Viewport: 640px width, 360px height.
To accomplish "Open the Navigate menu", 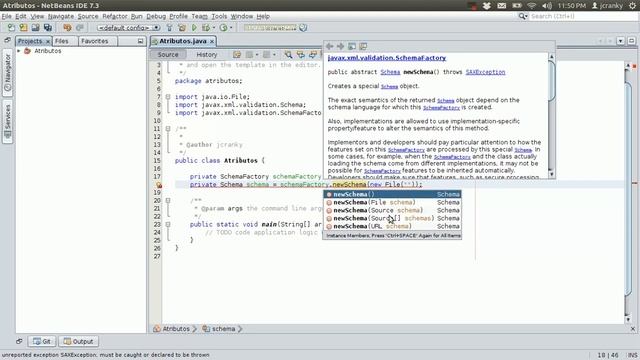I will 61,16.
